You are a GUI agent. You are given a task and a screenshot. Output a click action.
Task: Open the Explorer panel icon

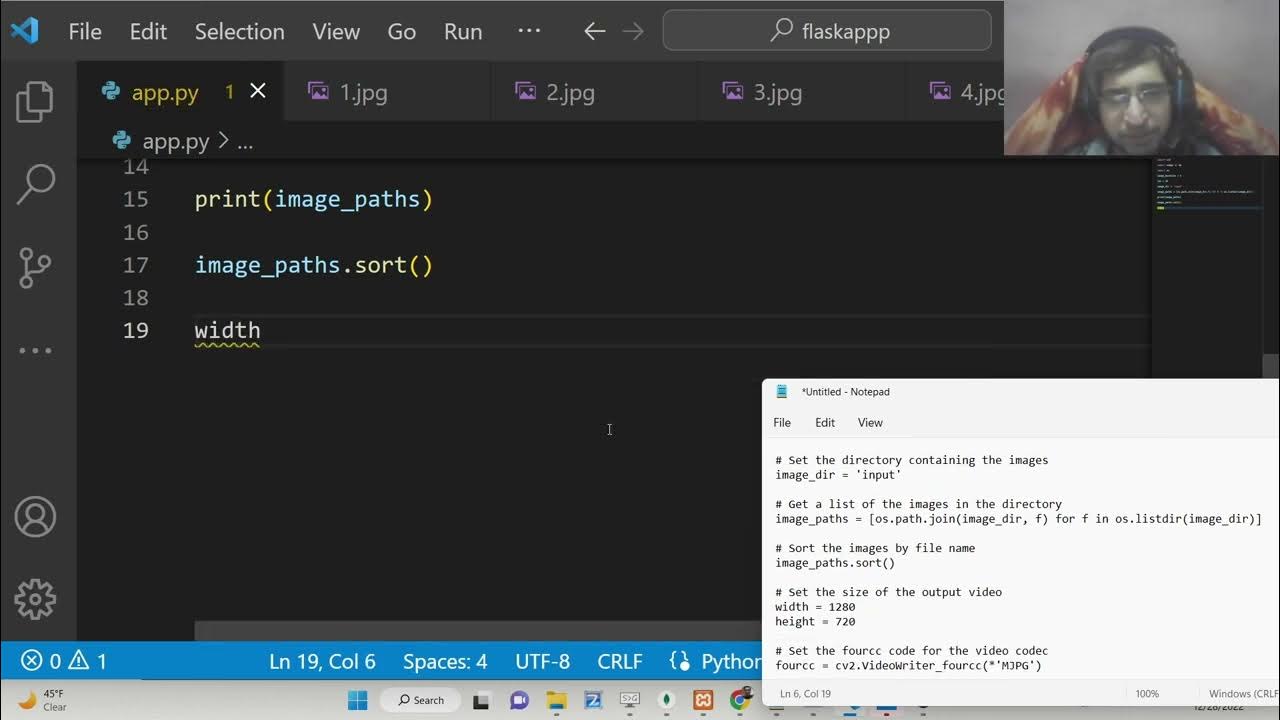pos(36,102)
